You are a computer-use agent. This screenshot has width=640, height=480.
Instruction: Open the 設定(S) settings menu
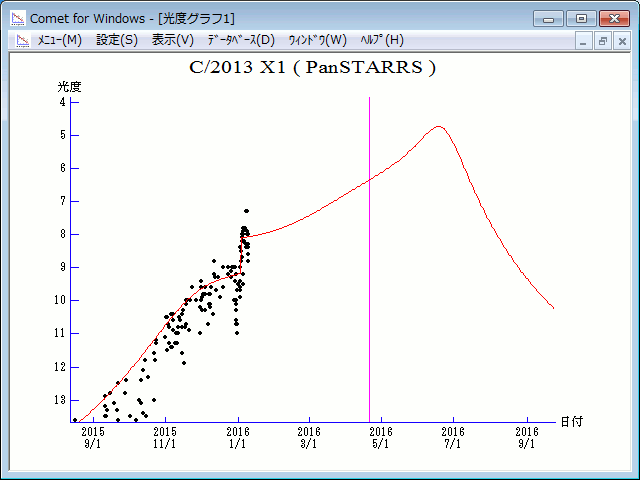(117, 40)
